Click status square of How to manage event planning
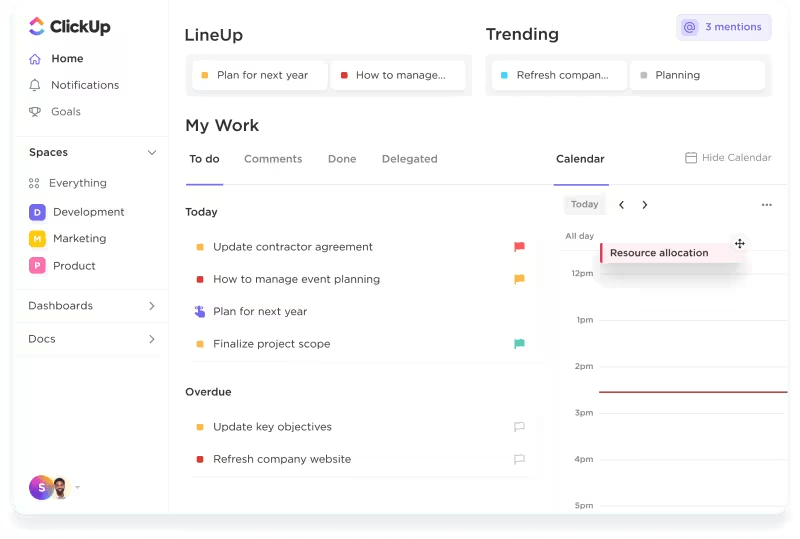Screen dimensions: 800x539 [x=200, y=279]
